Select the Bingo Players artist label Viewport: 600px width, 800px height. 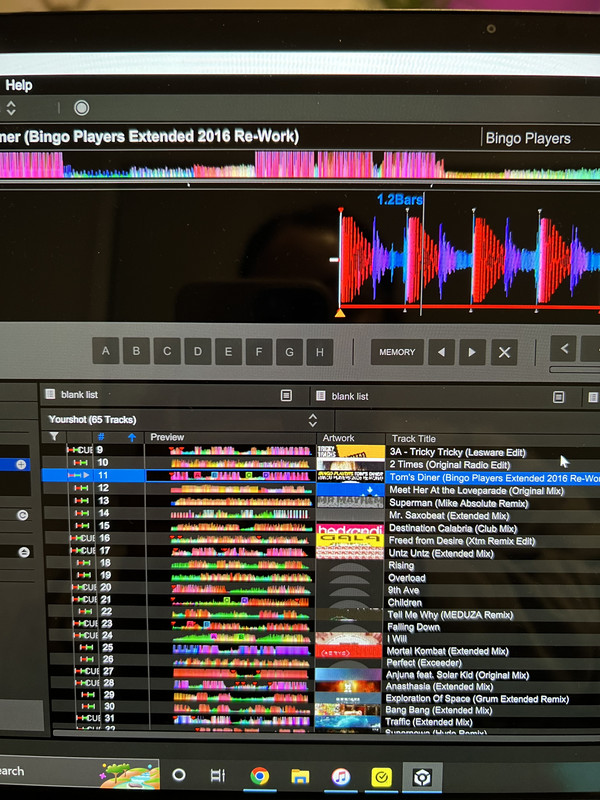[x=528, y=138]
